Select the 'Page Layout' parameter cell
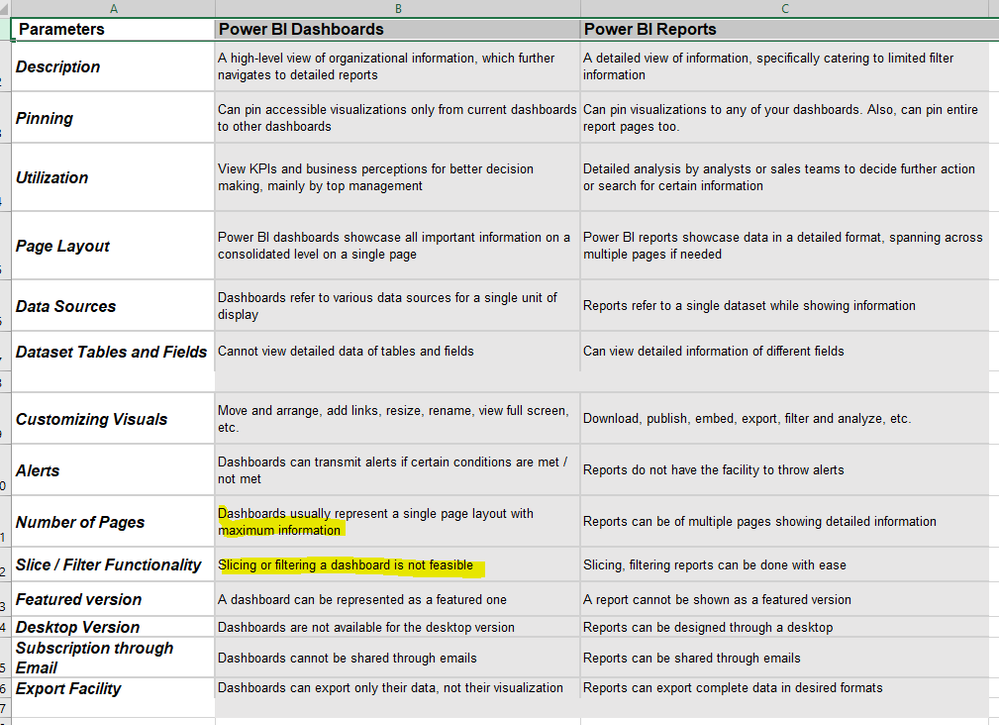Viewport: 999px width, 725px height. point(113,245)
